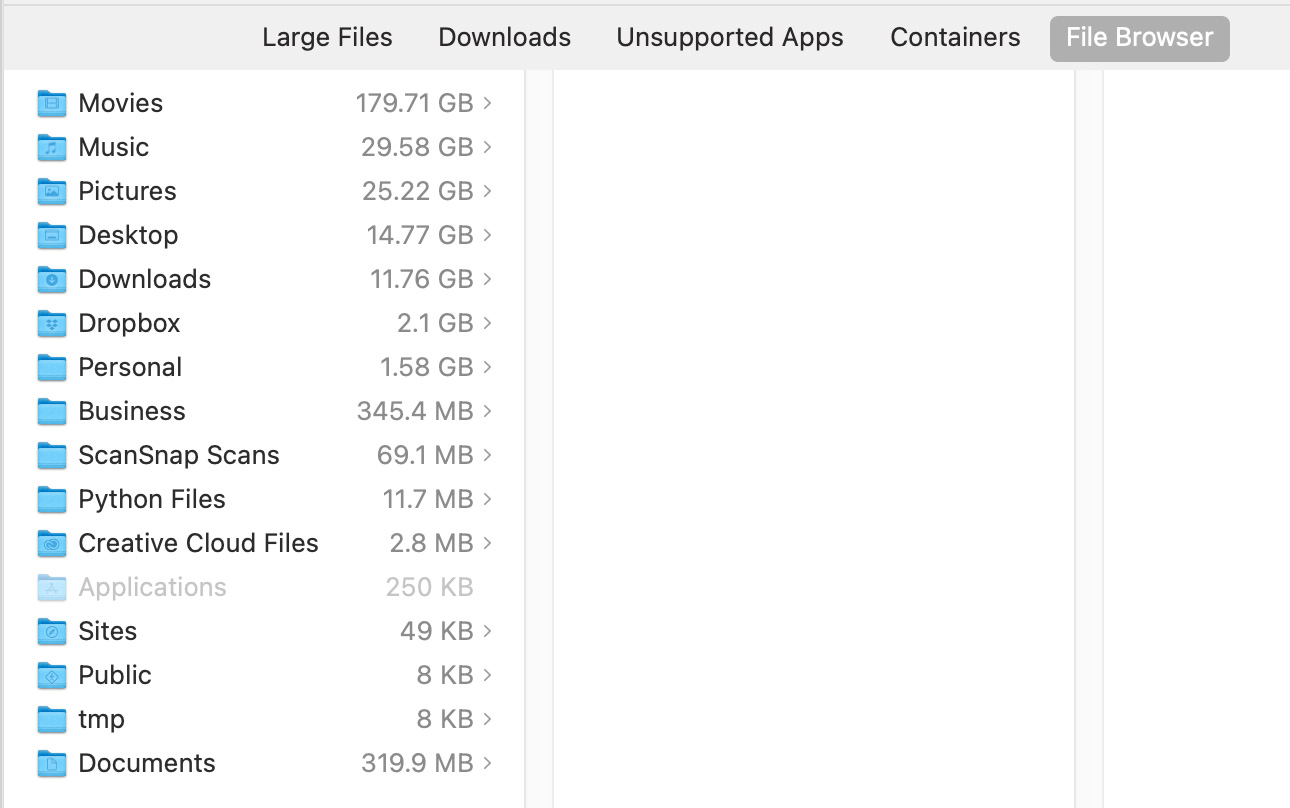This screenshot has width=1290, height=808.
Task: Click the Public folder icon
Action: [x=52, y=675]
